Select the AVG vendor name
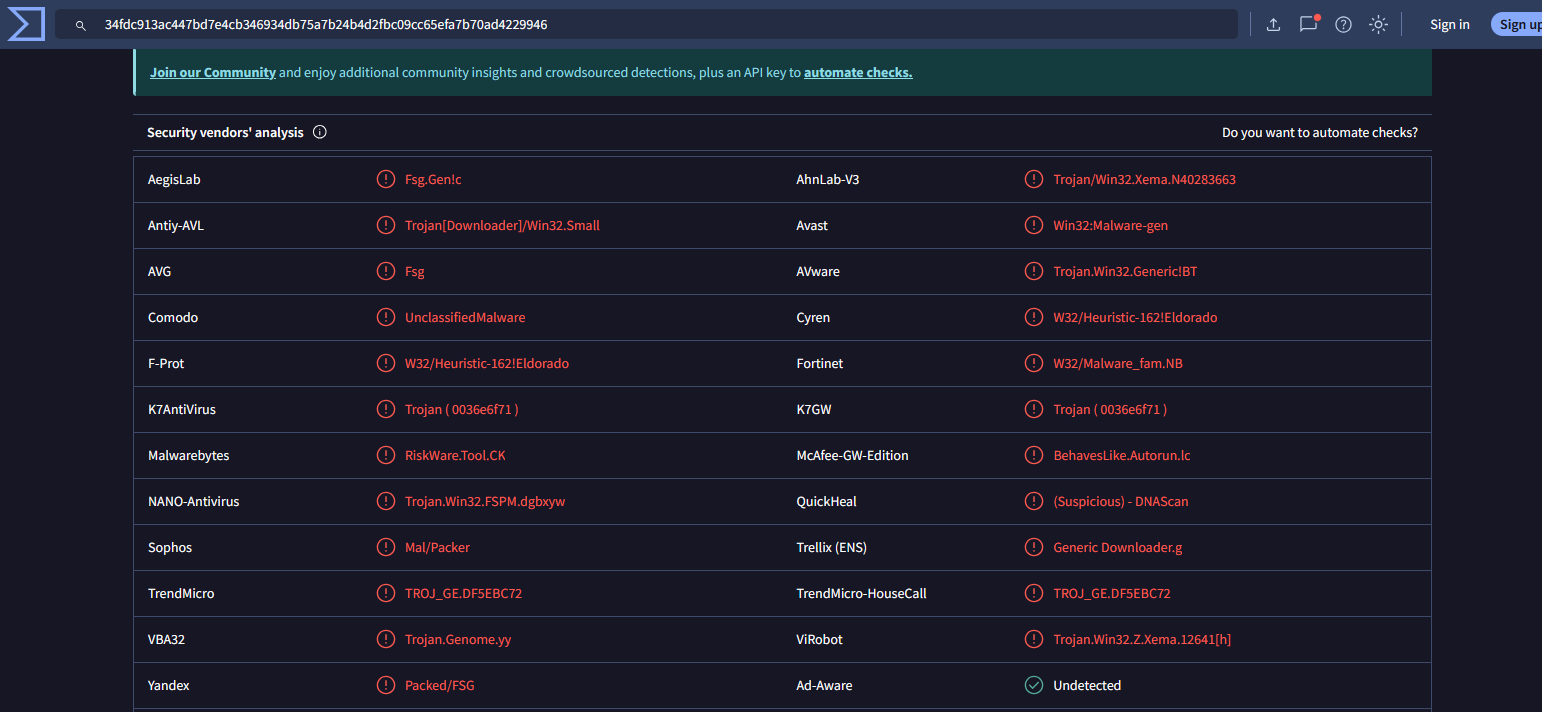 [160, 271]
